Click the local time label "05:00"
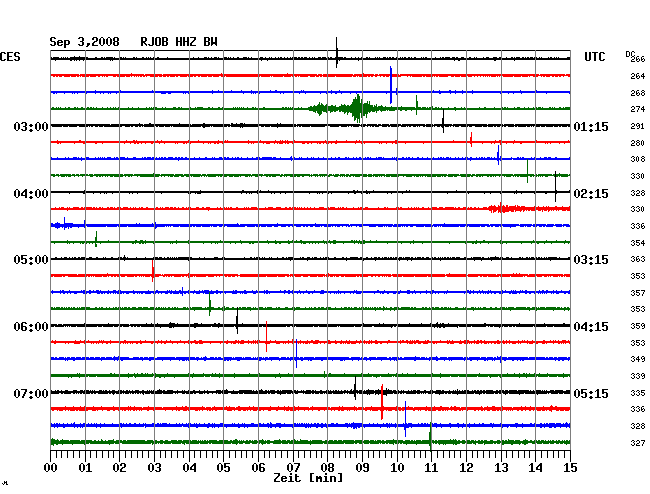650x494 pixels. click(31, 260)
